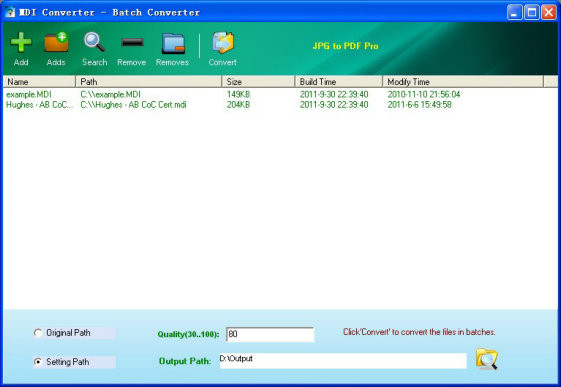
Task: Start batch with Convert icon
Action: coord(223,43)
